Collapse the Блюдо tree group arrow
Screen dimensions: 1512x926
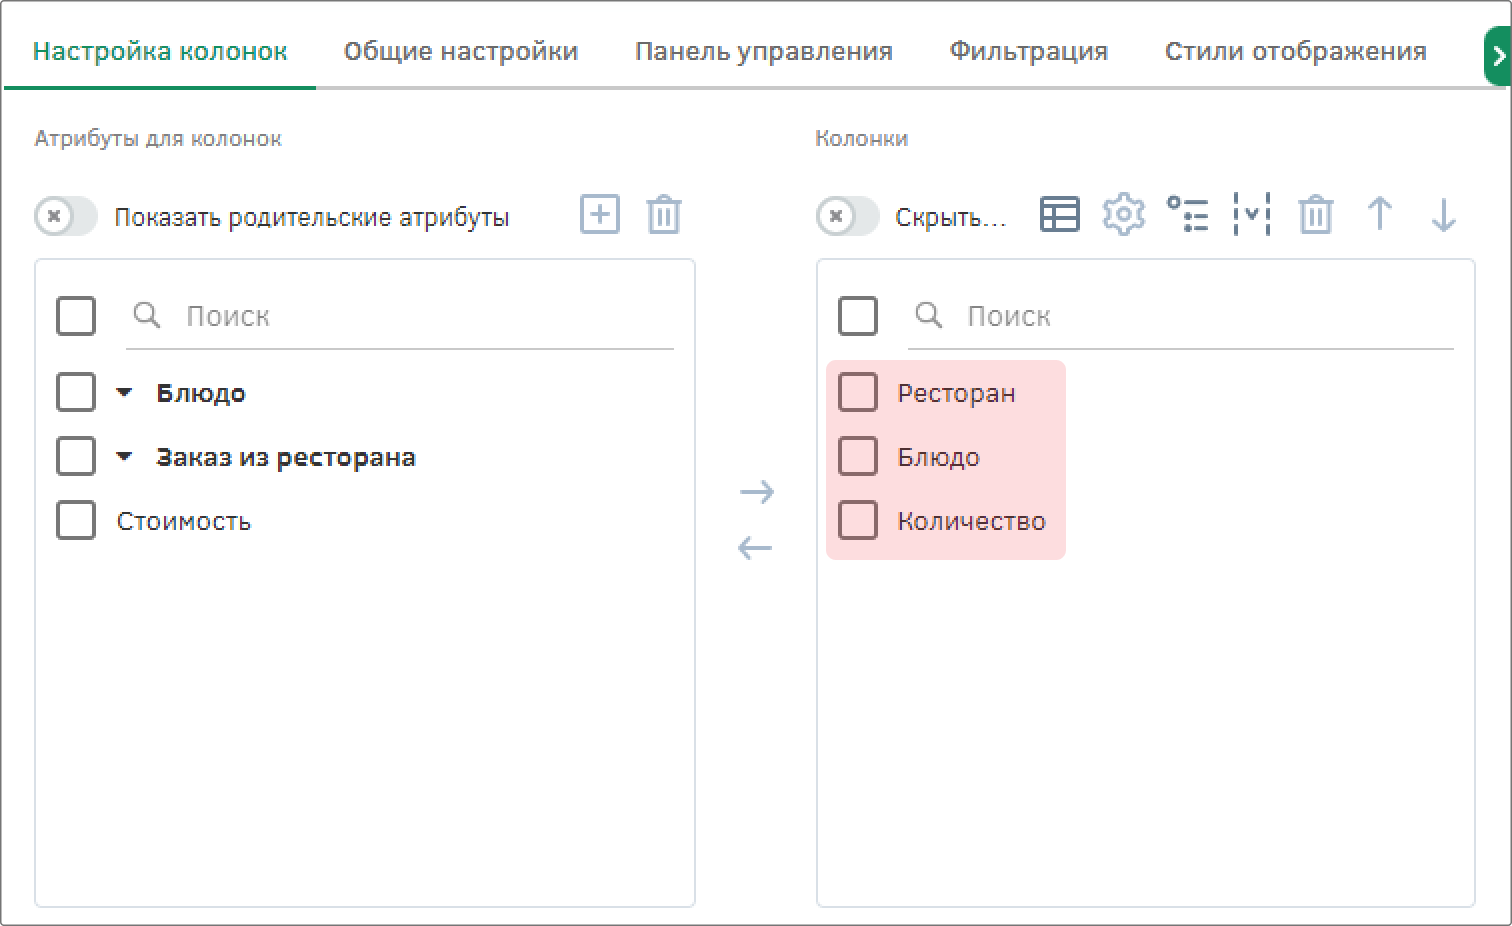point(124,393)
